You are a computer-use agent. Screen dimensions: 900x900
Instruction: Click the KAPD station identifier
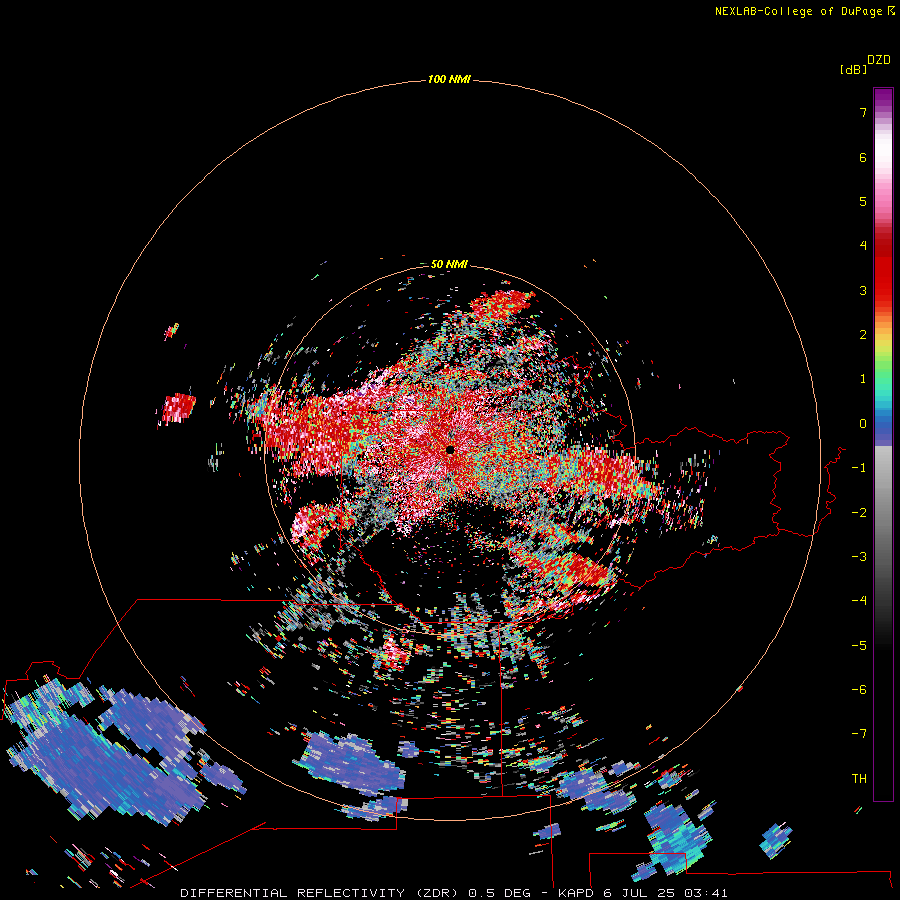[576, 893]
